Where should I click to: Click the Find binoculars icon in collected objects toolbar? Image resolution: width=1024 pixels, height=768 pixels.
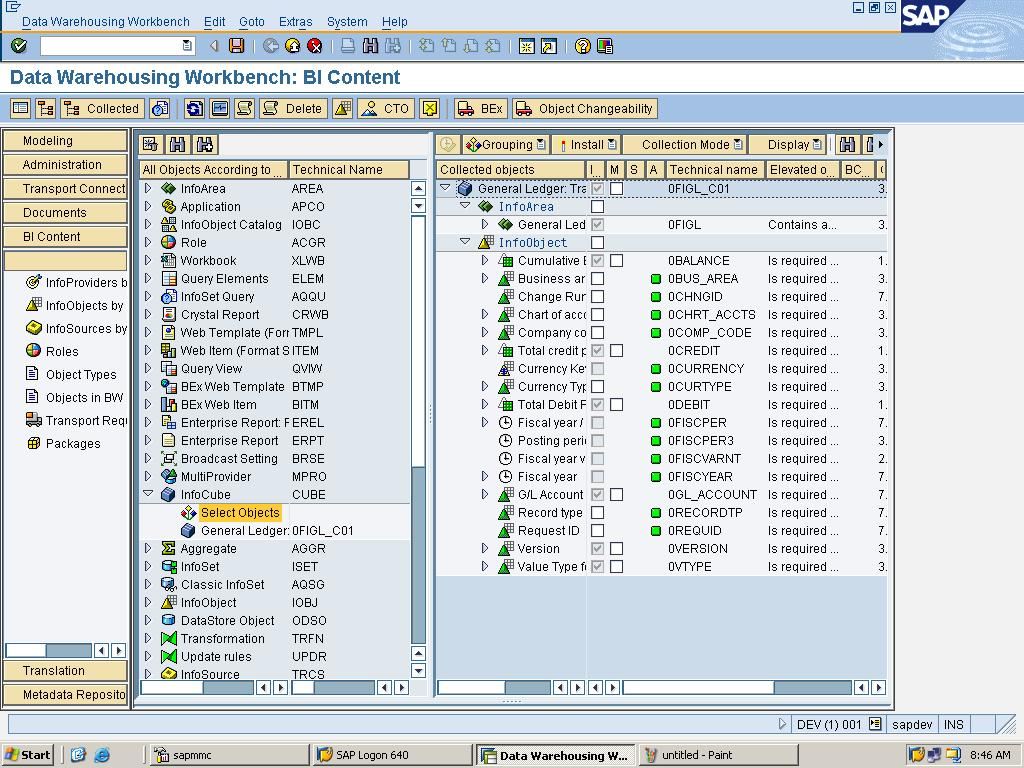click(847, 144)
